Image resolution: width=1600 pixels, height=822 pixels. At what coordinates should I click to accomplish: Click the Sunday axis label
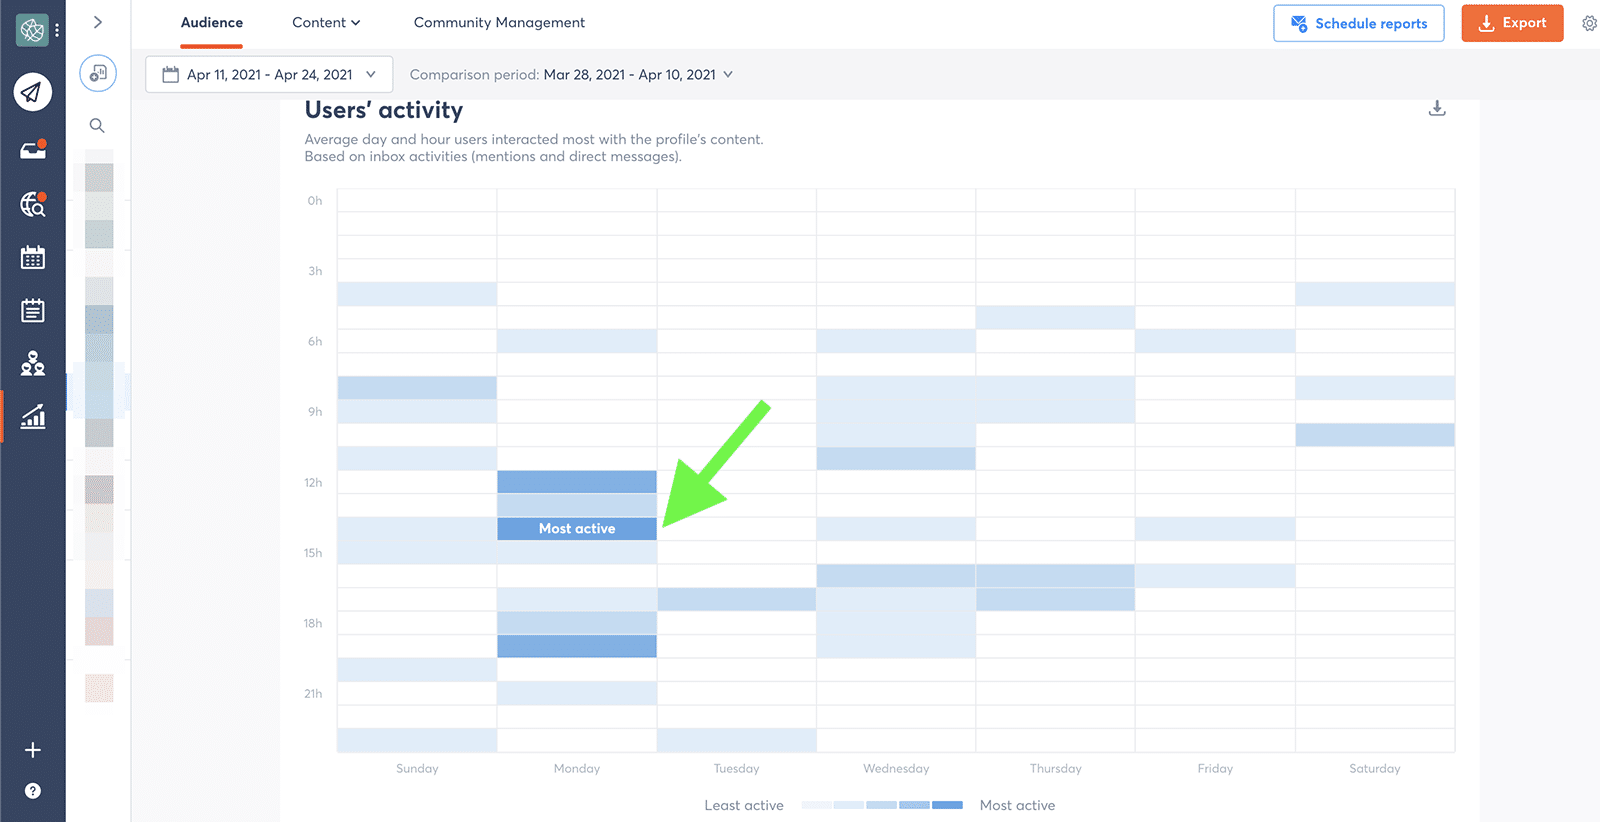417,769
